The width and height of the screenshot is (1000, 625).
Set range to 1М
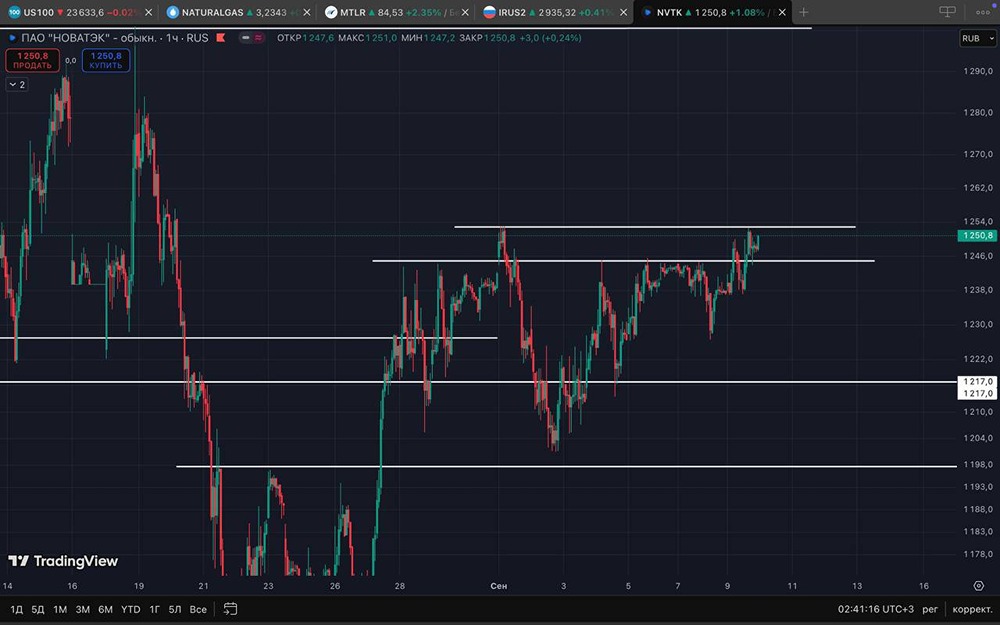tap(60, 609)
